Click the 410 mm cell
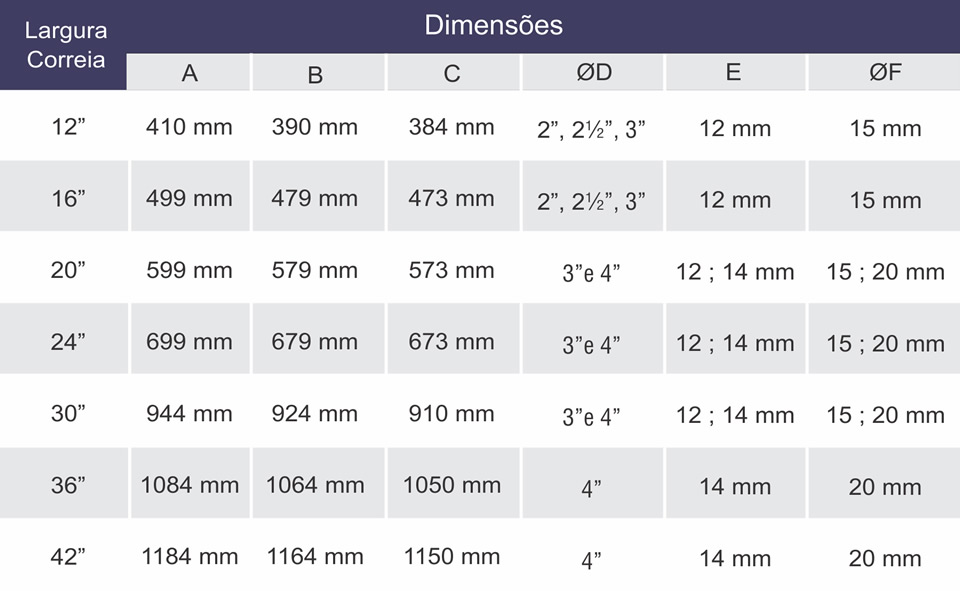The width and height of the screenshot is (960, 591). [x=189, y=127]
